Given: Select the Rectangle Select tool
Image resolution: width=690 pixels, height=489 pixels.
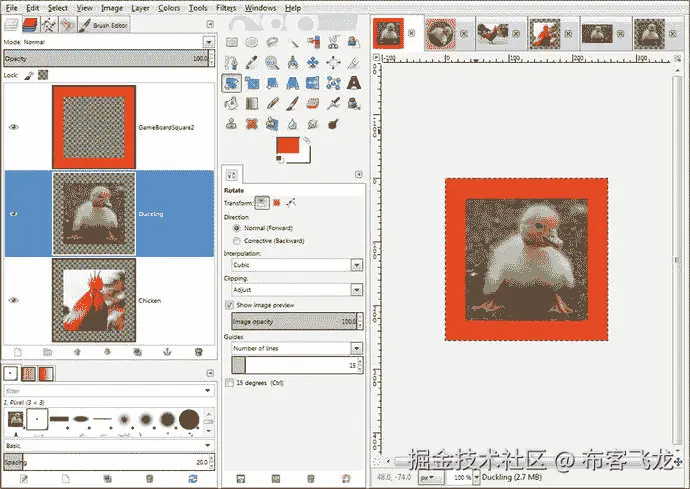Looking at the screenshot, I should point(232,42).
